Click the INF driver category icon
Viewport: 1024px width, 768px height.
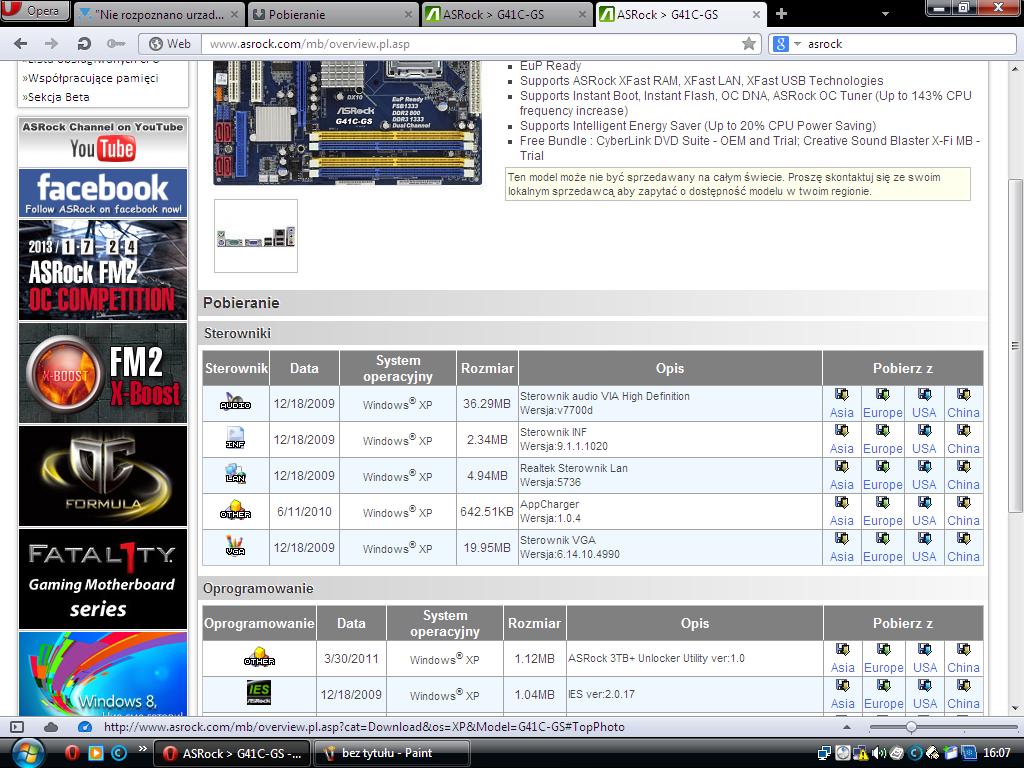coord(235,438)
